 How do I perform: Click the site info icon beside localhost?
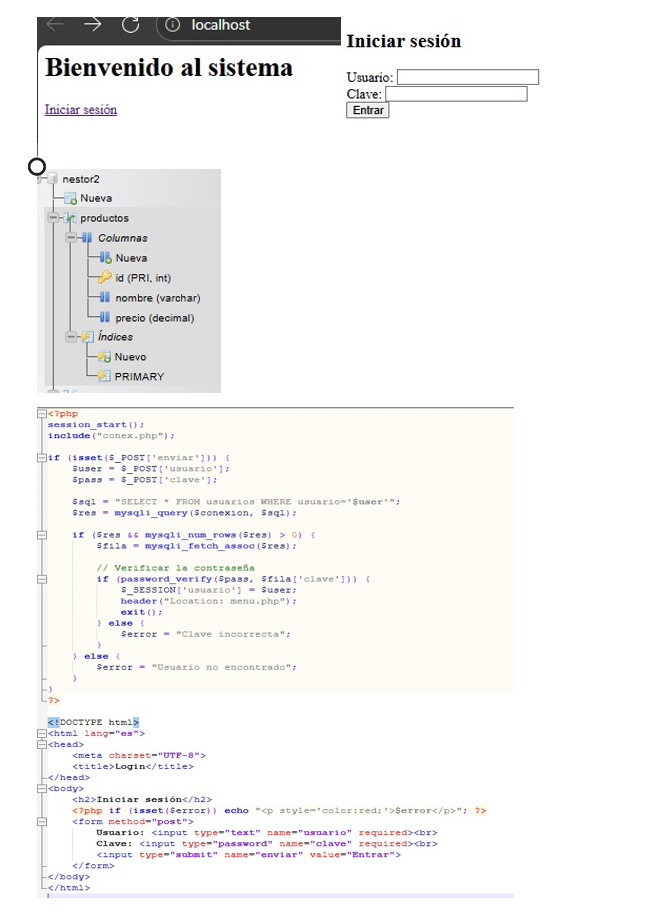click(x=172, y=25)
